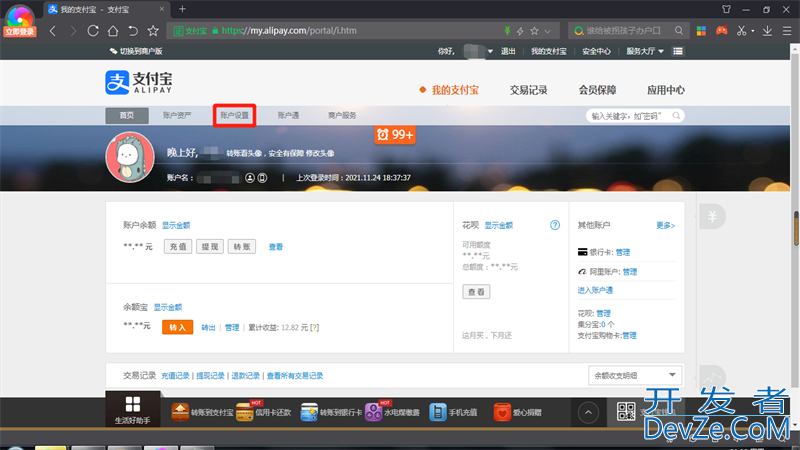Open the 应用中心 main tab
The height and width of the screenshot is (450, 800).
[x=666, y=90]
